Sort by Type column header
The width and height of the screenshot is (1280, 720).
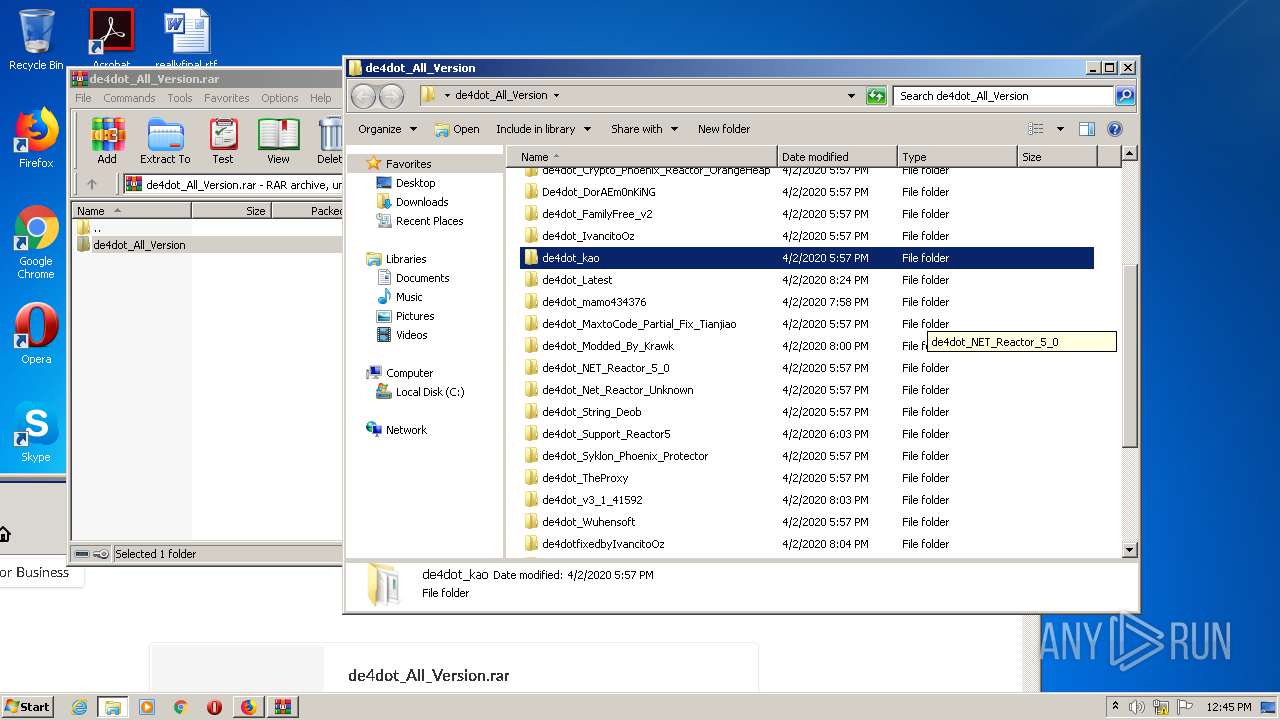tap(957, 157)
